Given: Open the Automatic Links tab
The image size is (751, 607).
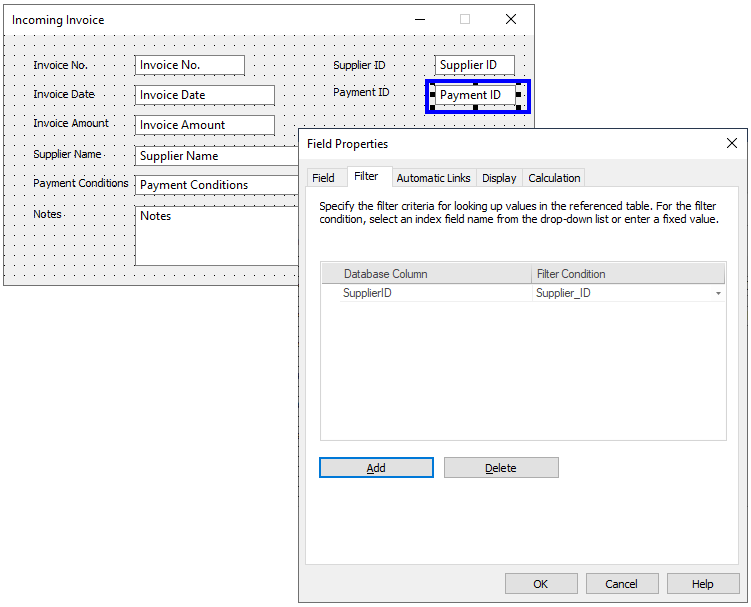Looking at the screenshot, I should pyautogui.click(x=433, y=178).
